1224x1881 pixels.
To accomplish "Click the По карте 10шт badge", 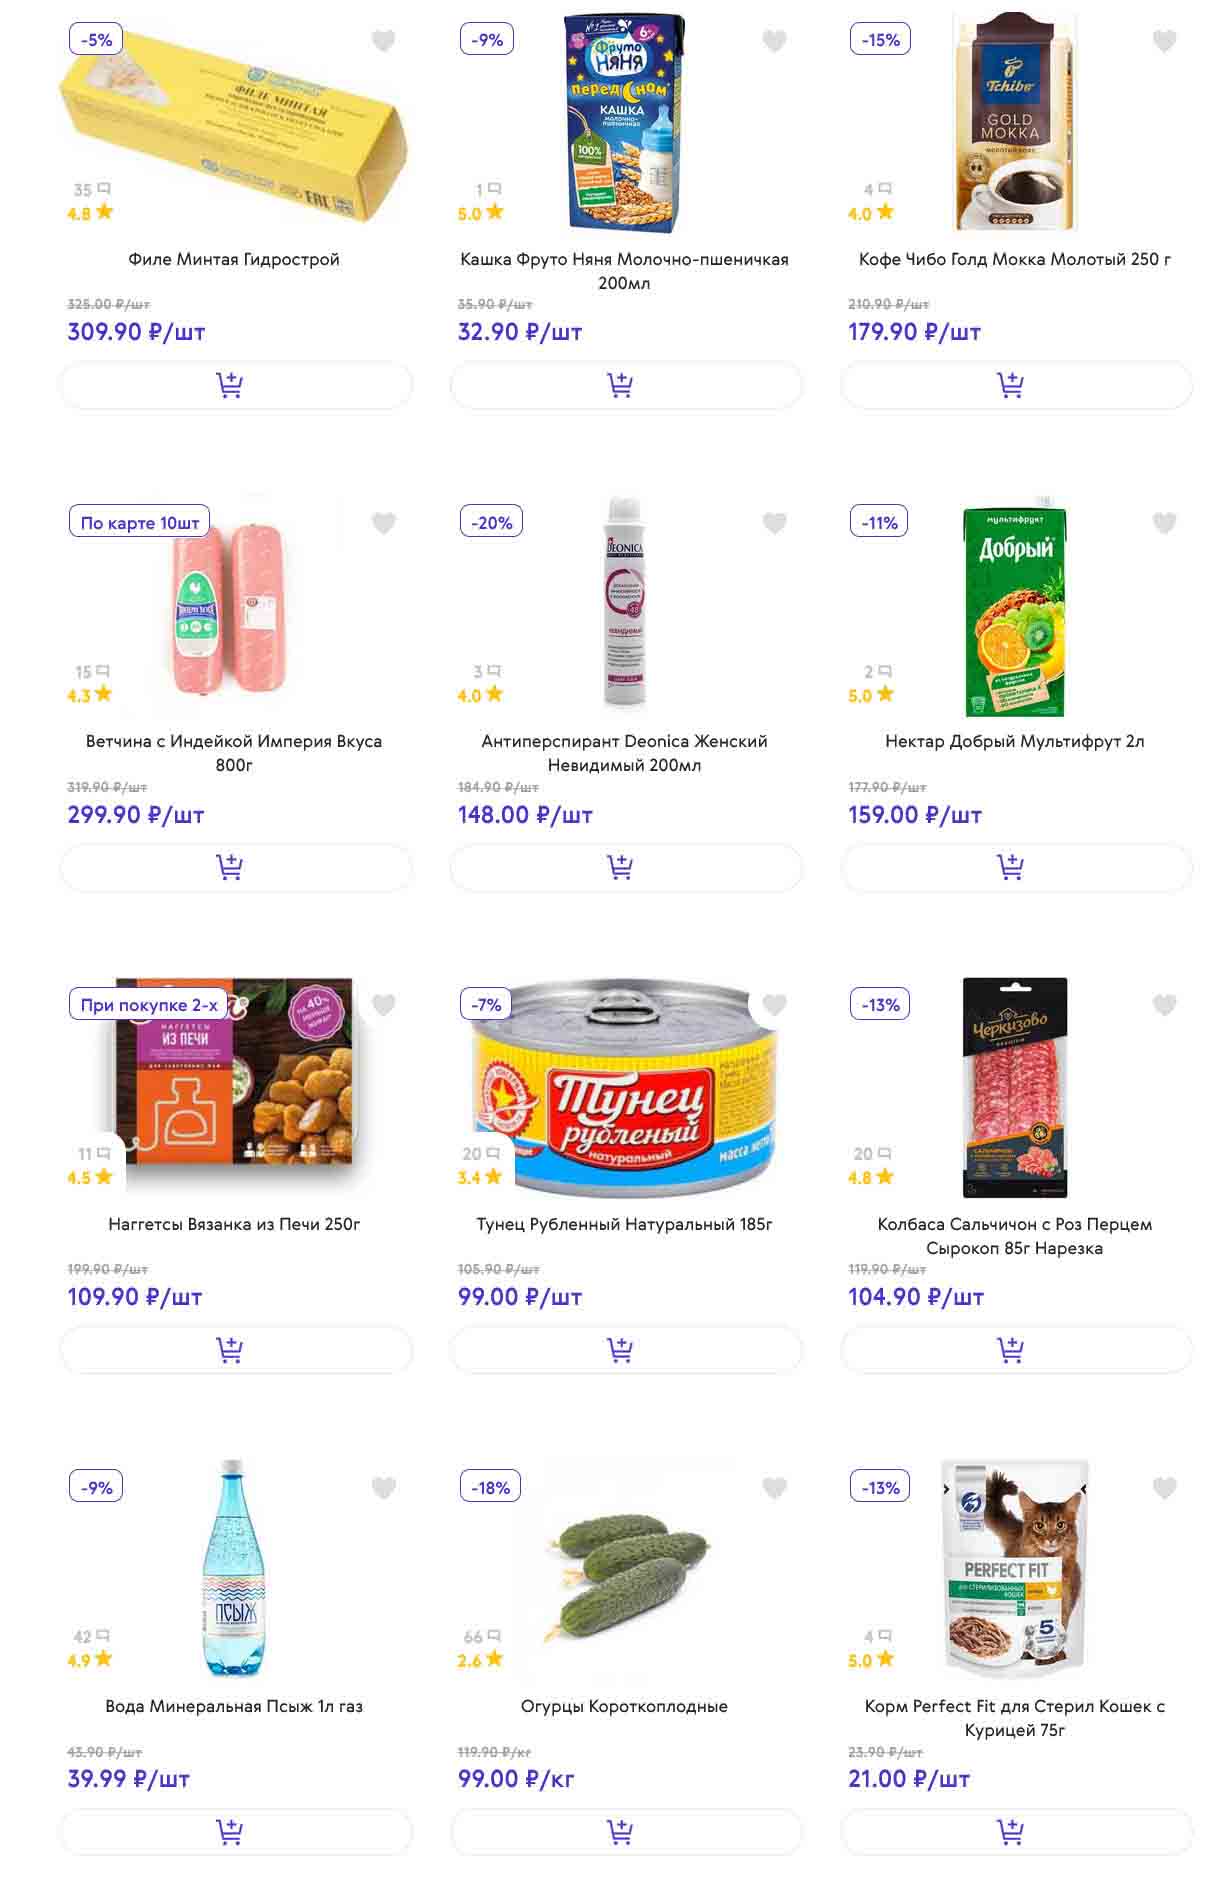I will [x=139, y=523].
